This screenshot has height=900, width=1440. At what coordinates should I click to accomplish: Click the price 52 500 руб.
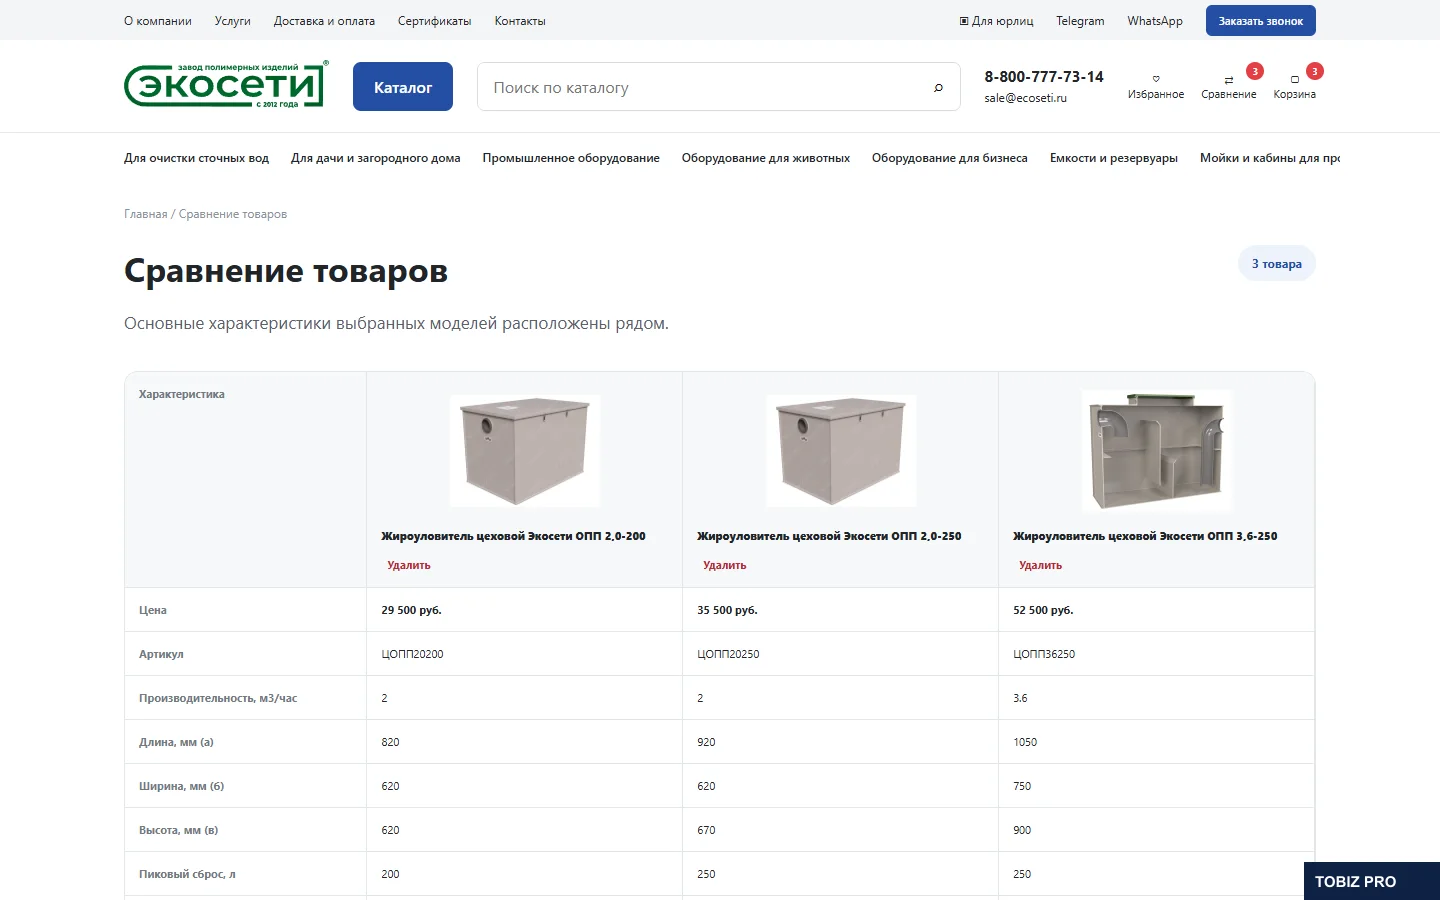pyautogui.click(x=1043, y=610)
